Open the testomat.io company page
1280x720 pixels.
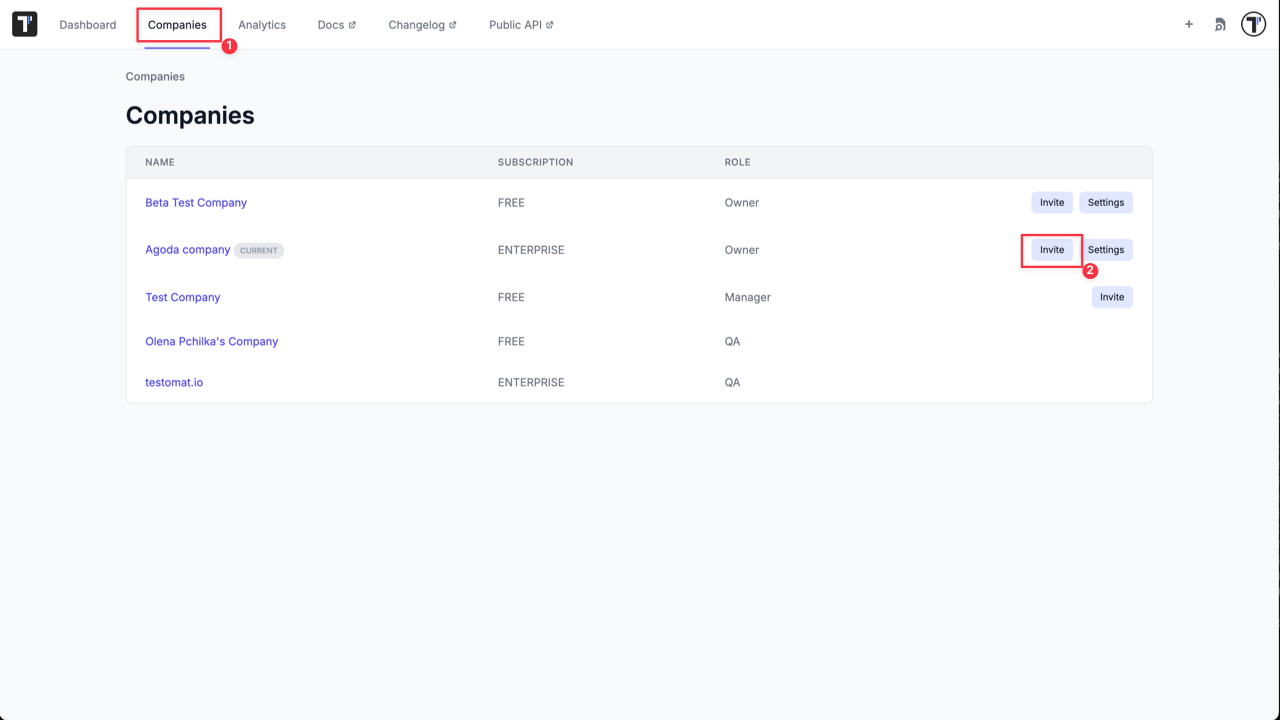coord(174,381)
